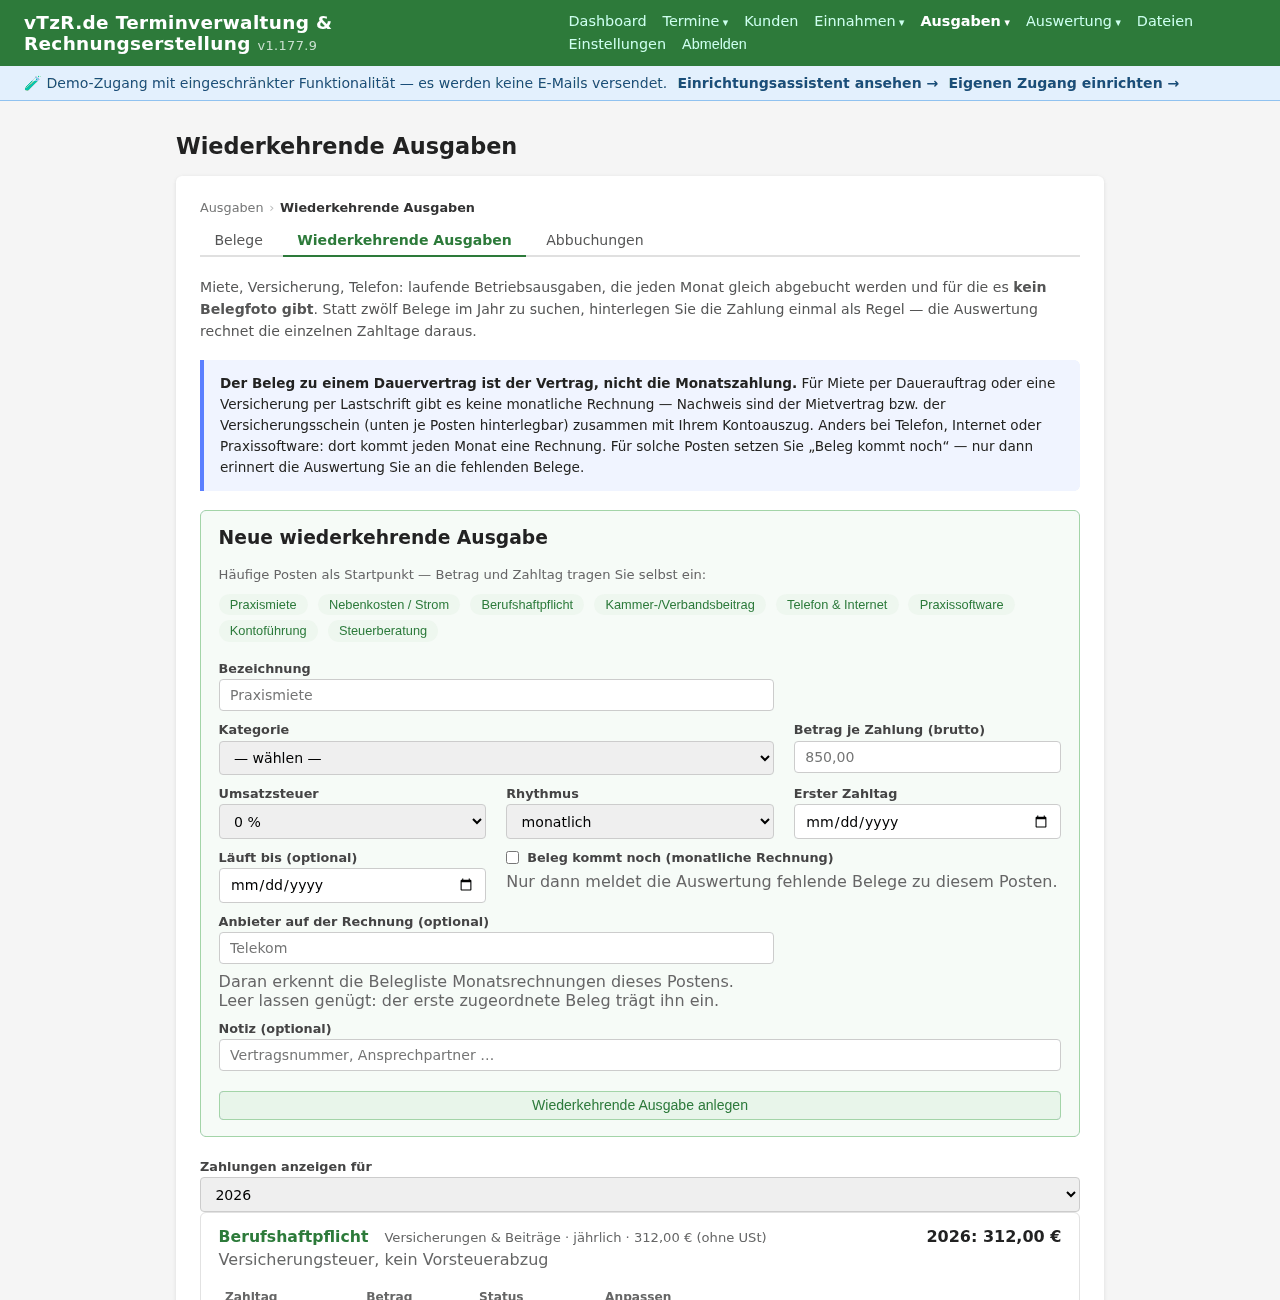1280x1300 pixels.
Task: Choose the Praxismiete preset chip
Action: [263, 605]
